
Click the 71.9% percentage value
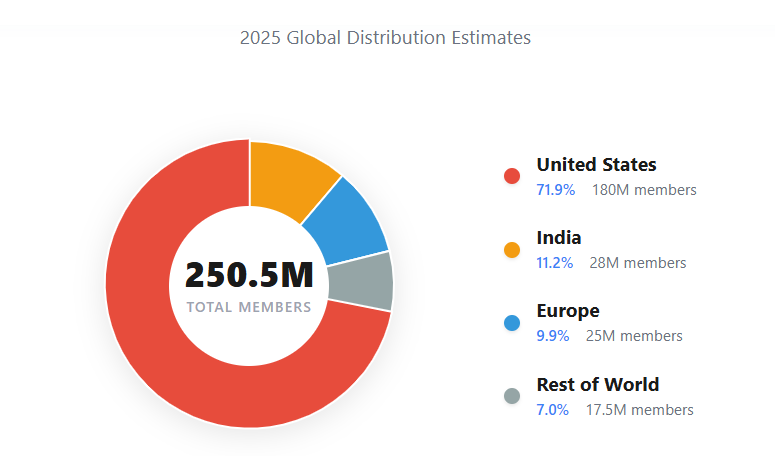pos(555,190)
